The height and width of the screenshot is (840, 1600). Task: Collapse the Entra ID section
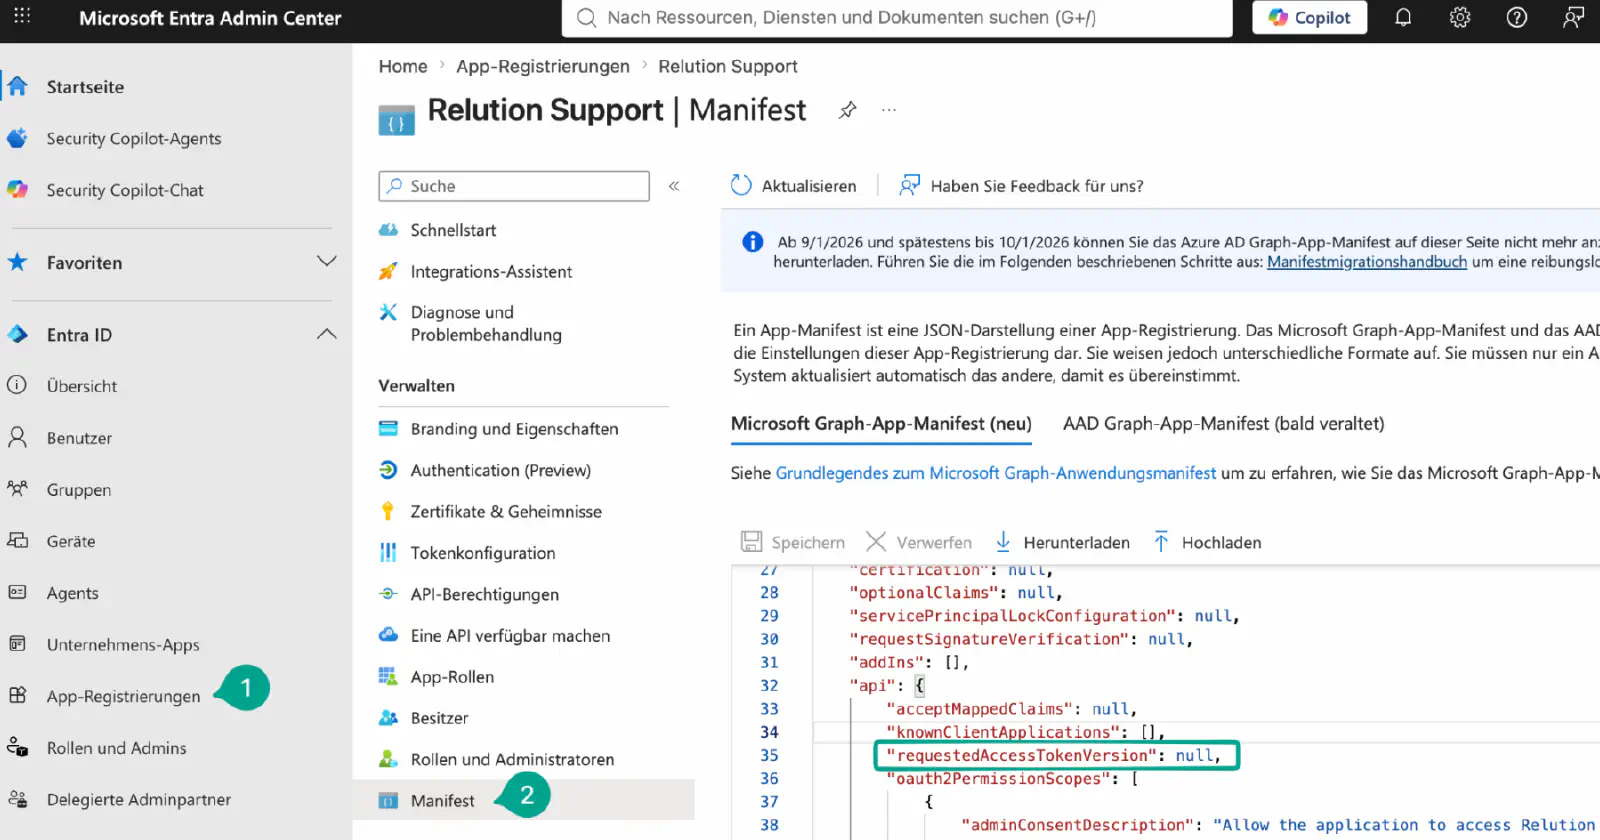tap(326, 334)
